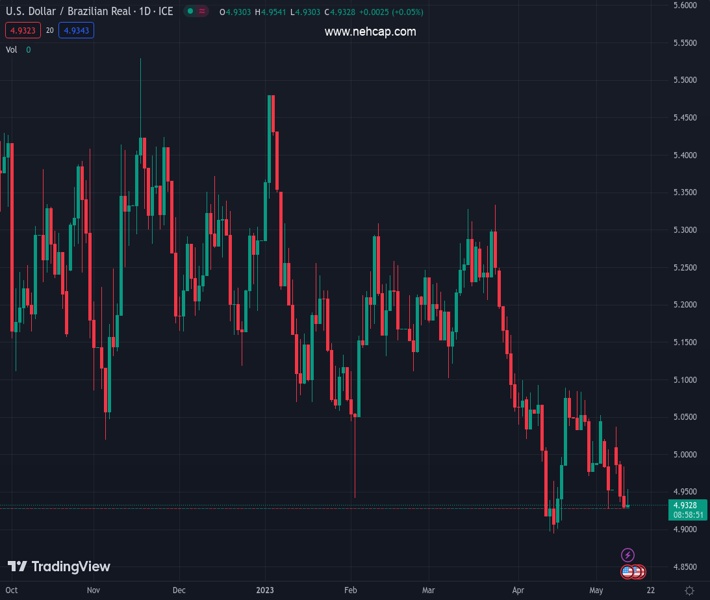Screen dimensions: 710x600
Task: Click the blue buy price 4.9343
Action: [77, 31]
